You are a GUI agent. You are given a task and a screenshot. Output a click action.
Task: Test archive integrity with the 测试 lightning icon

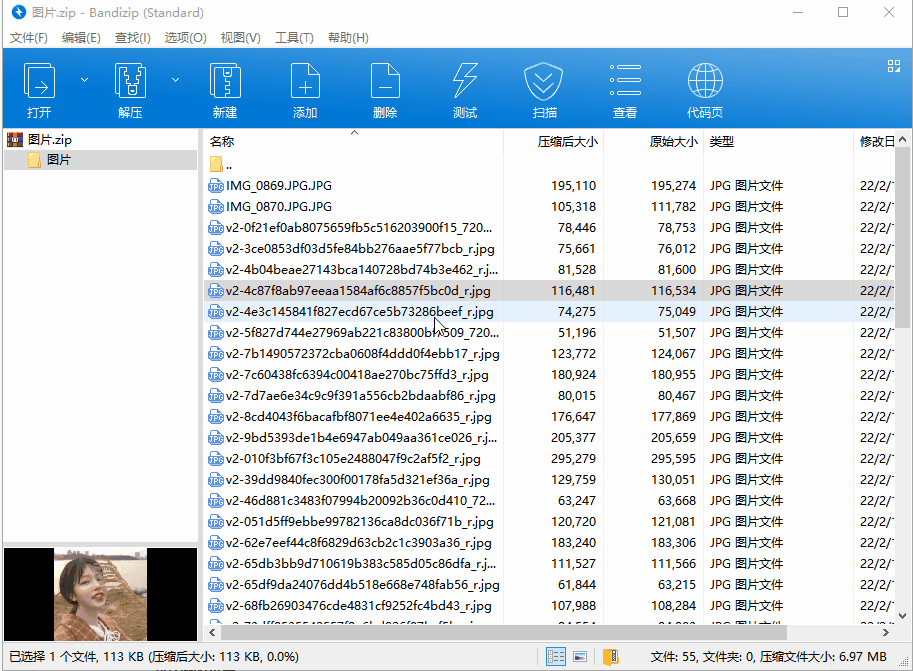(x=464, y=88)
